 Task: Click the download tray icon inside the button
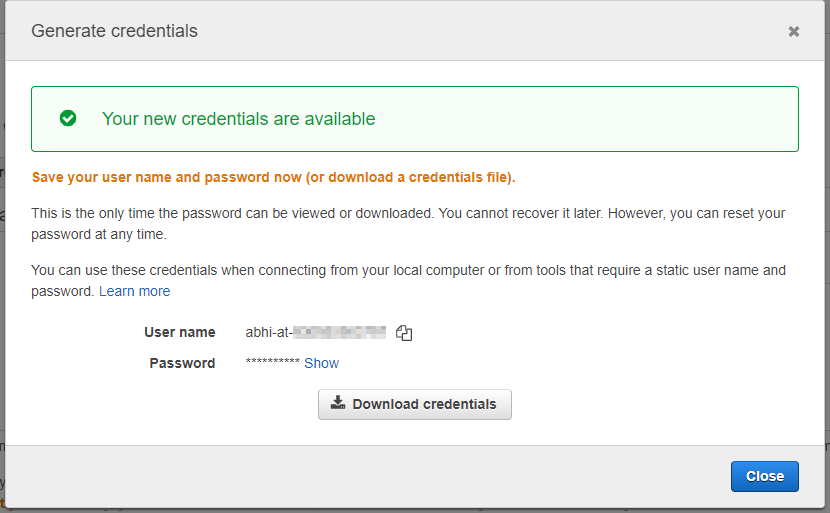pos(338,403)
